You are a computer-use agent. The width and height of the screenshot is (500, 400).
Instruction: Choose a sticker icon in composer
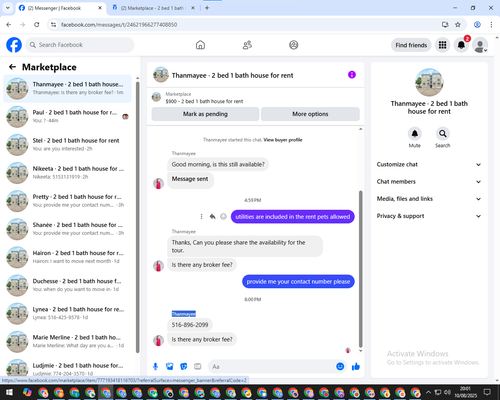(184, 367)
